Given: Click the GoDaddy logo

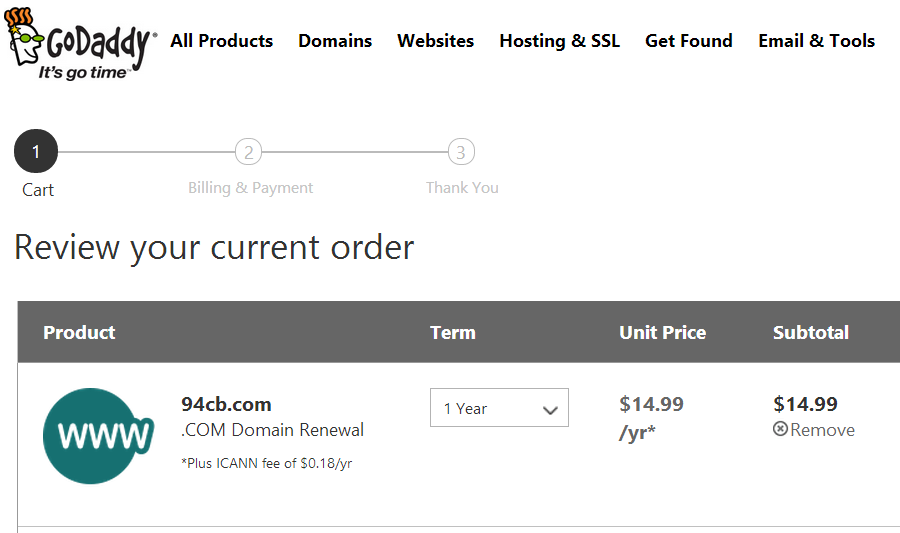Looking at the screenshot, I should 80,43.
